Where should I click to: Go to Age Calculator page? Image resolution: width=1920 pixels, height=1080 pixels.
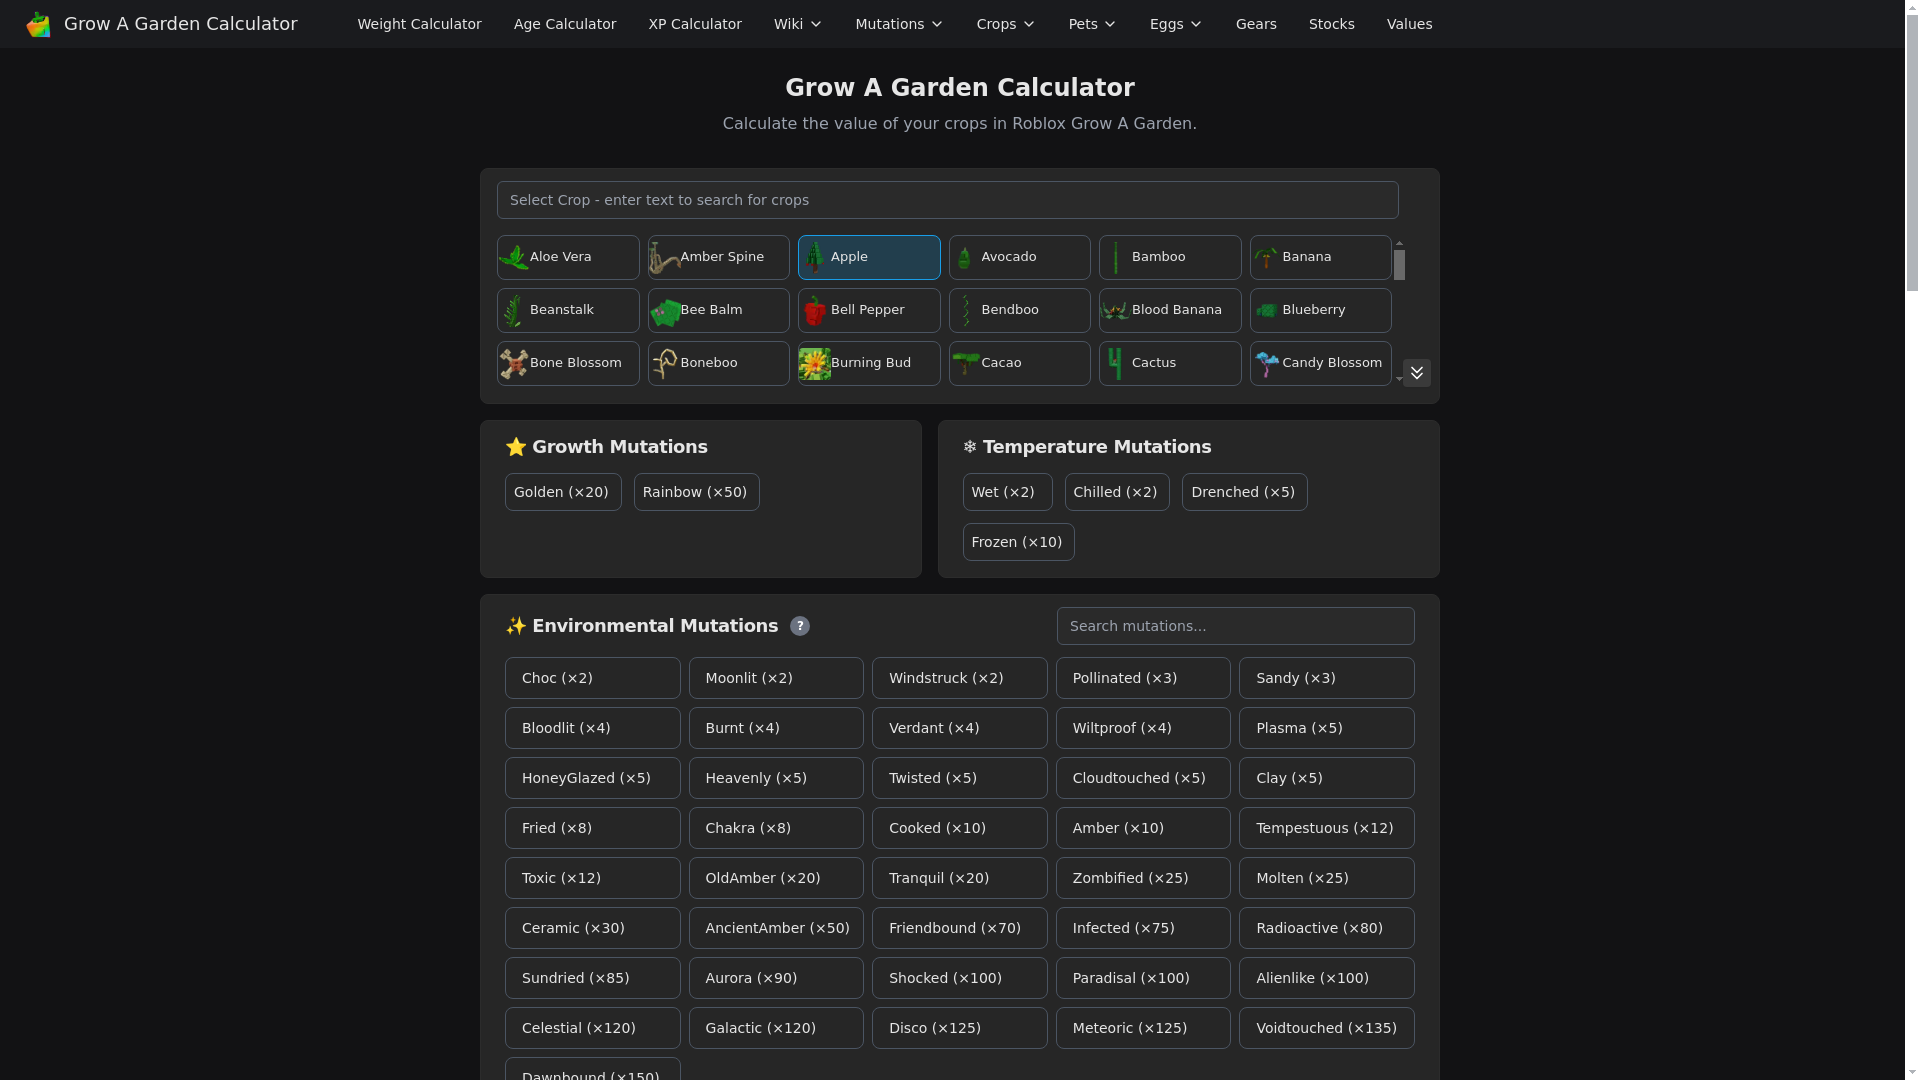pyautogui.click(x=565, y=24)
